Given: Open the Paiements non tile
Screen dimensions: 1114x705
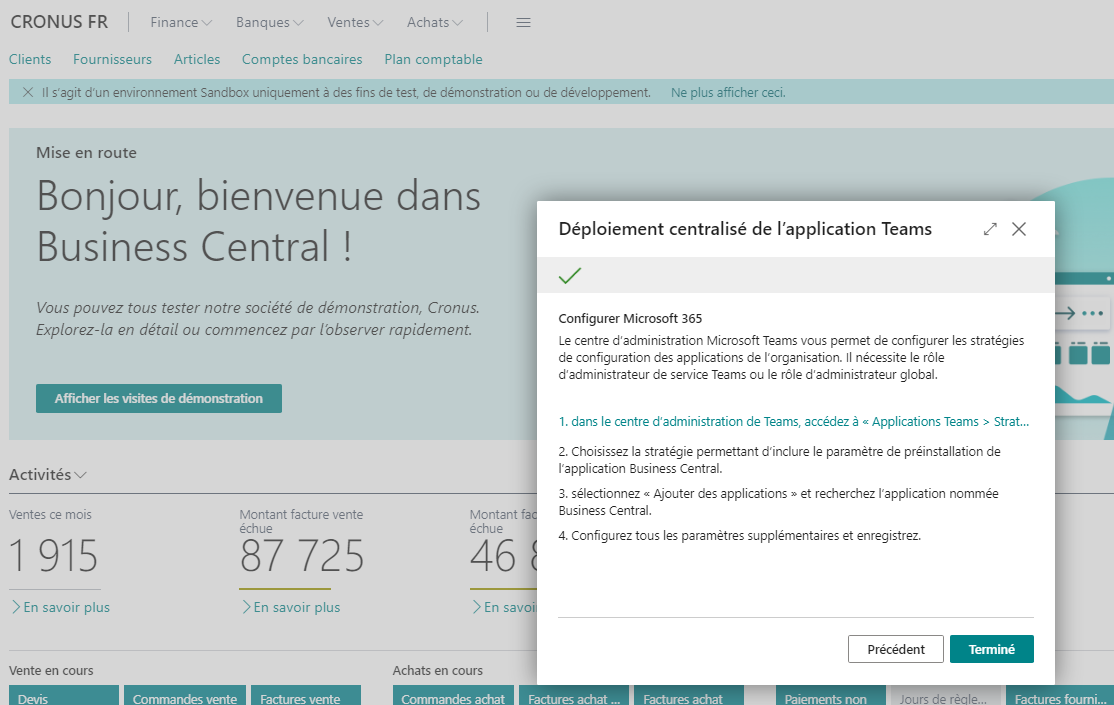Looking at the screenshot, I should pos(830,697).
